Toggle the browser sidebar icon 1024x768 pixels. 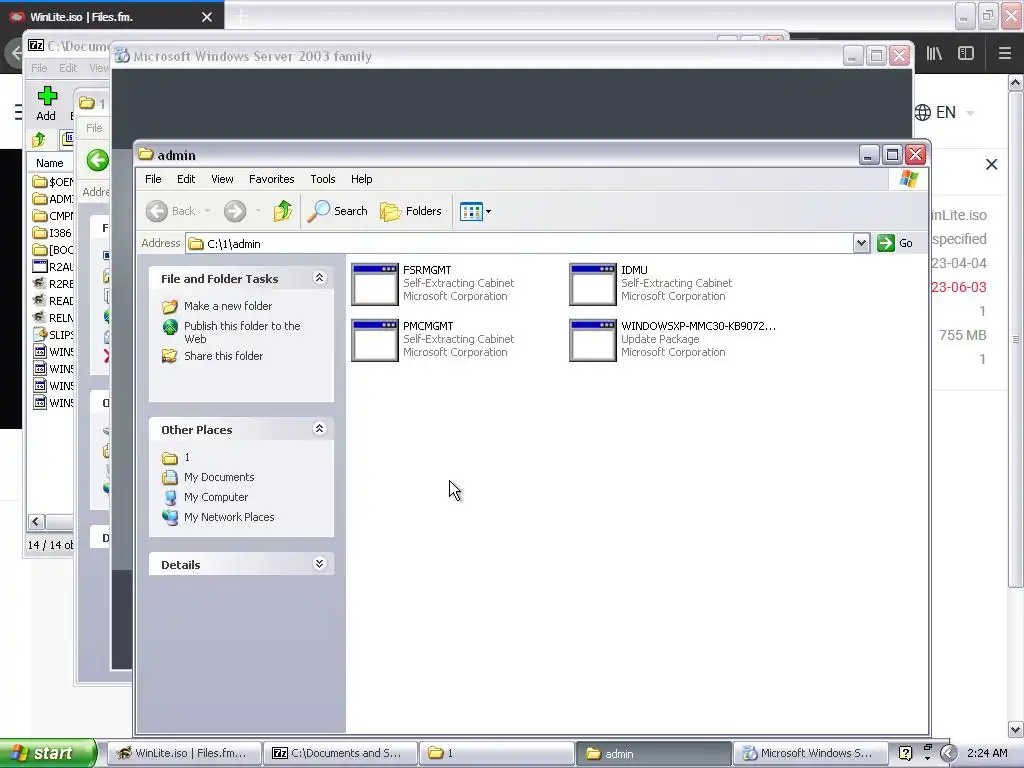pyautogui.click(x=966, y=54)
